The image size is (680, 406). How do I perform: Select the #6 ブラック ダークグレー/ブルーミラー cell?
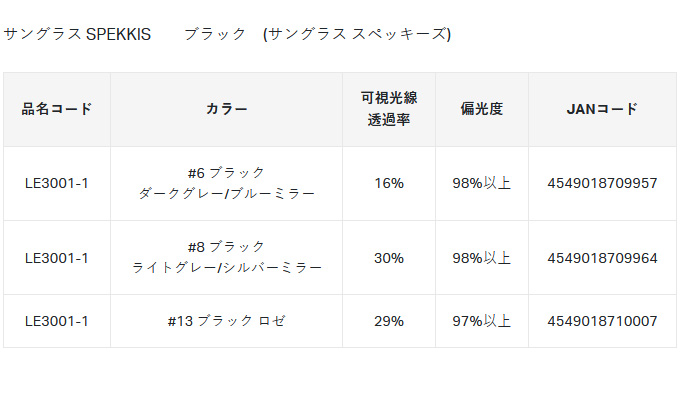point(226,183)
